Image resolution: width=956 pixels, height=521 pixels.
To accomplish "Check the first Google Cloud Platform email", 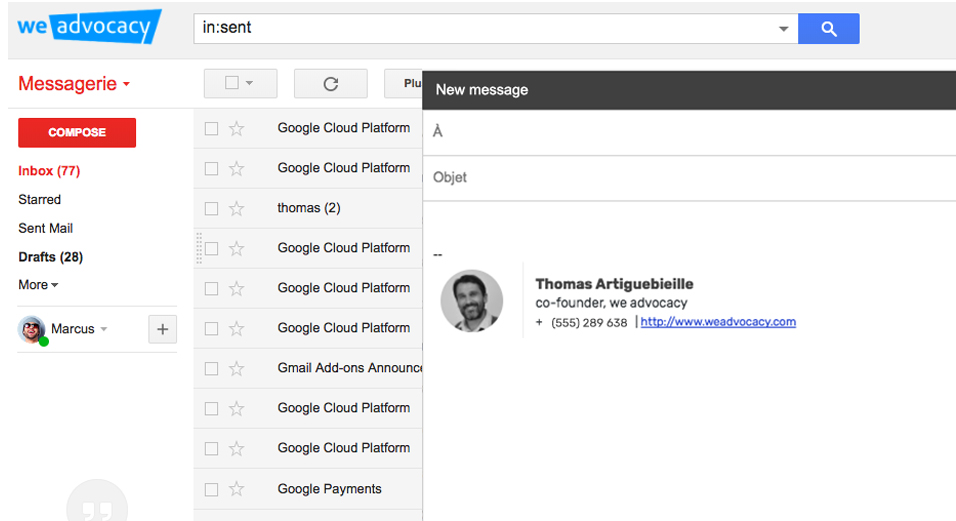I will (212, 129).
